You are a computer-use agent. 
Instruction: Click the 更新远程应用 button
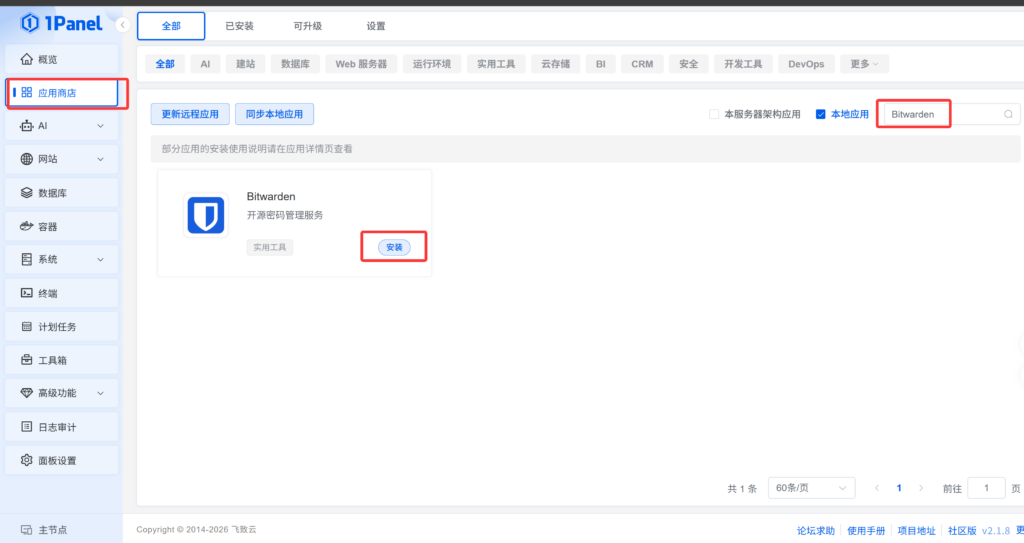[190, 114]
